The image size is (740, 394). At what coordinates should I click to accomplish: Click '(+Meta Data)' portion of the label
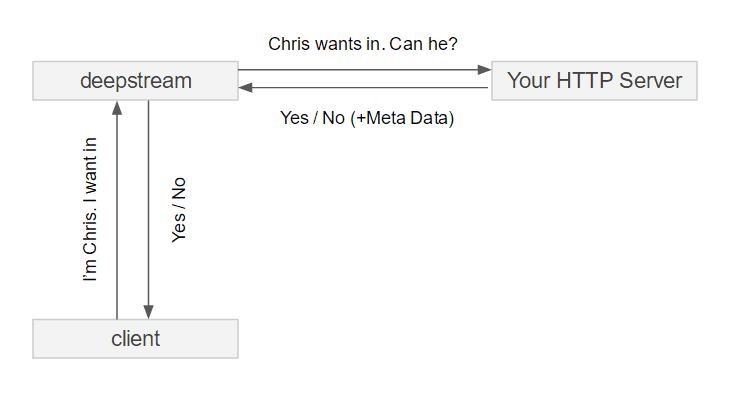[x=403, y=118]
